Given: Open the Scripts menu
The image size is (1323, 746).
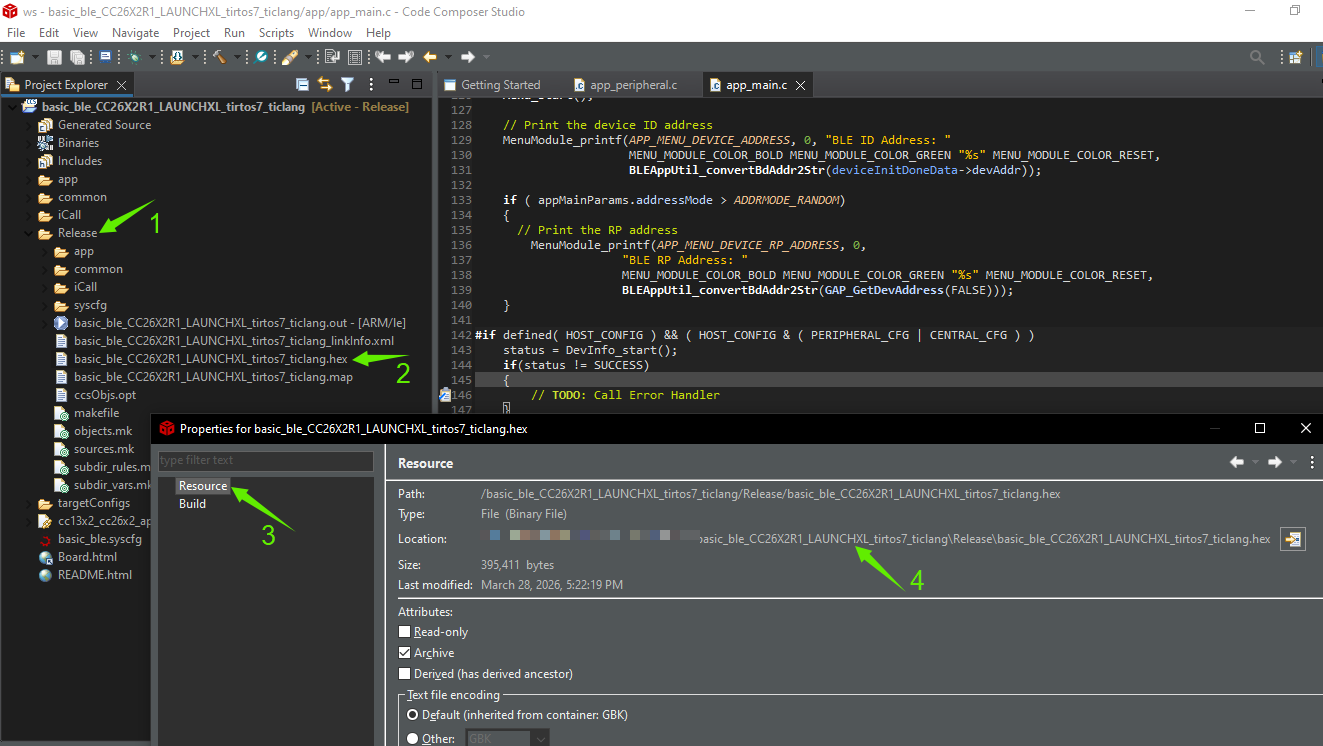Looking at the screenshot, I should pyautogui.click(x=276, y=33).
